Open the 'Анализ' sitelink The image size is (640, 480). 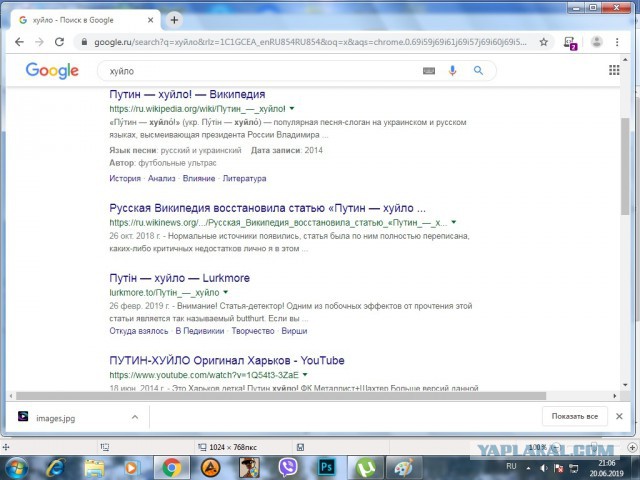coord(162,178)
